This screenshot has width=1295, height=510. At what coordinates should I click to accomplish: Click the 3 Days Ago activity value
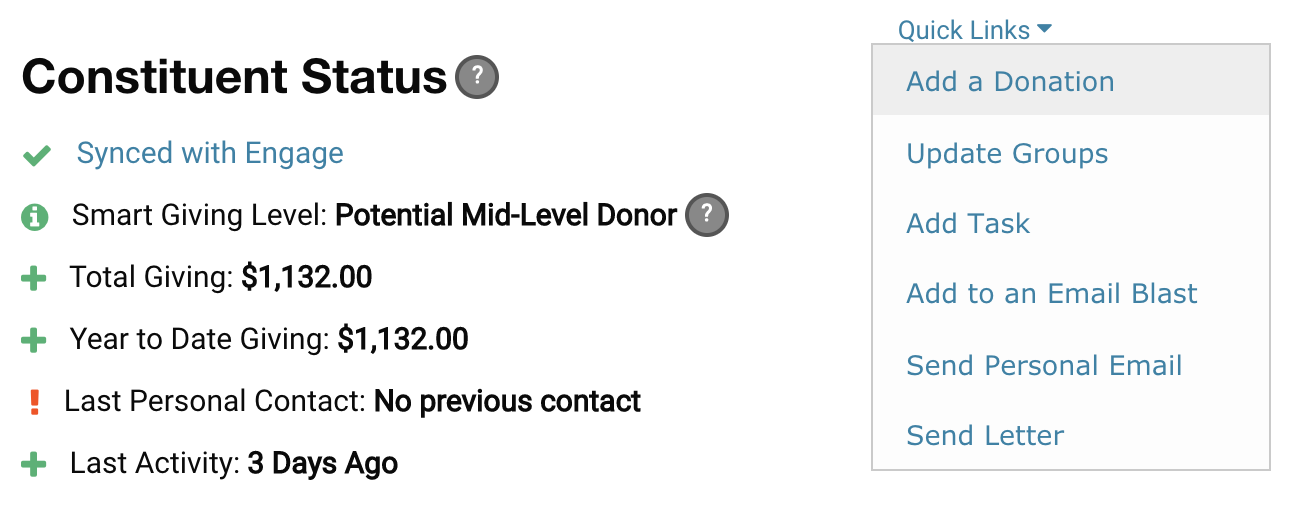(x=323, y=464)
